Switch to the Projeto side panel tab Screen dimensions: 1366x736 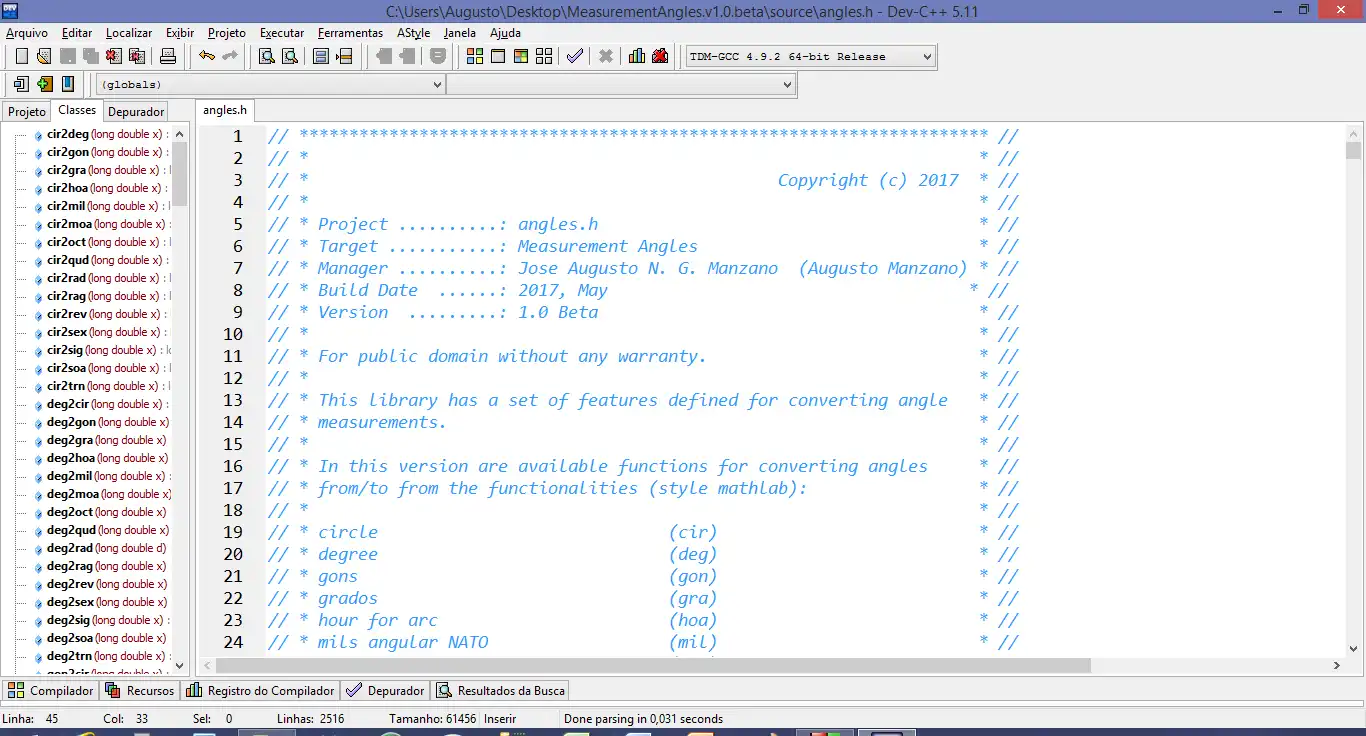click(27, 112)
